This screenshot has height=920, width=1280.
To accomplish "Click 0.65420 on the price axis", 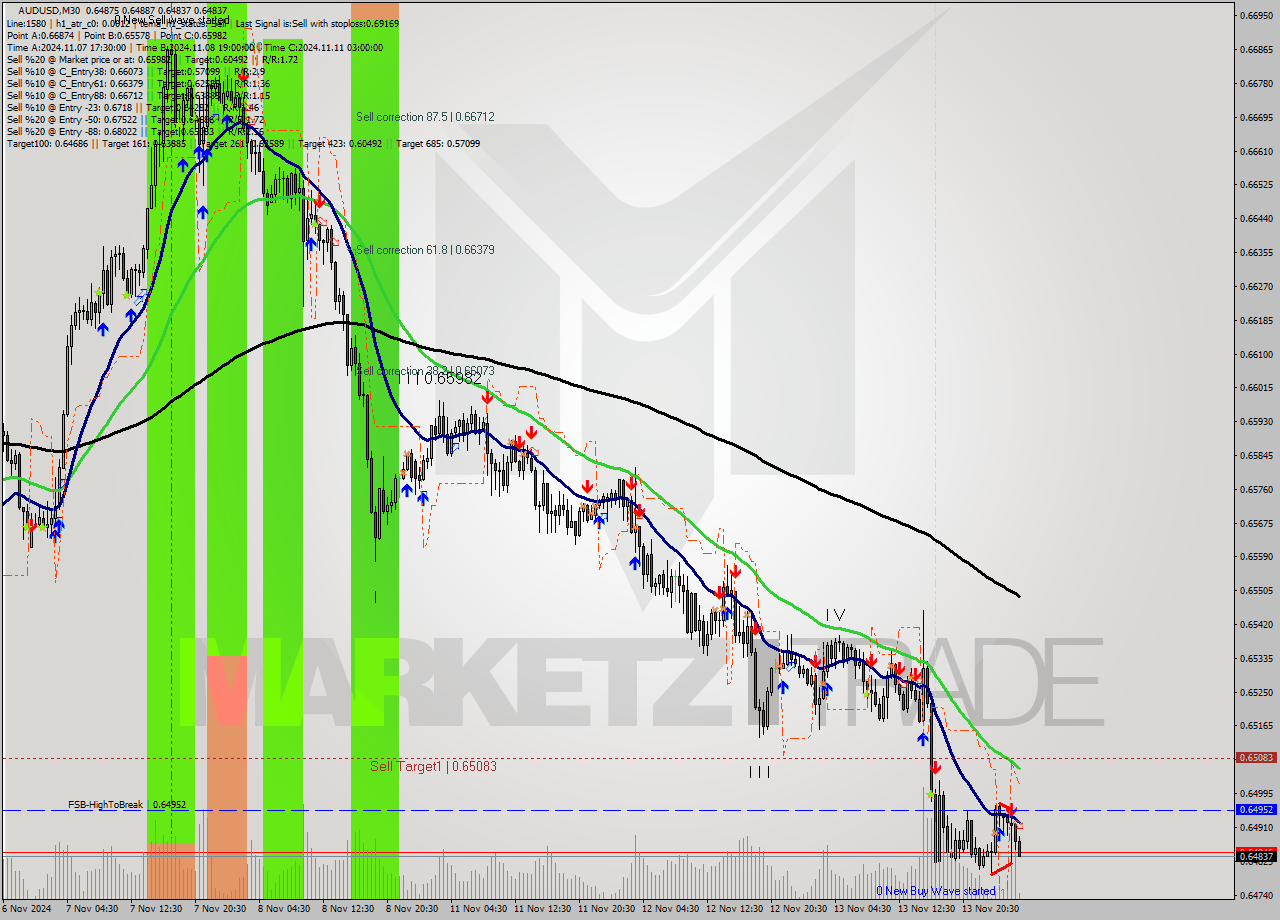I will click(1257, 624).
